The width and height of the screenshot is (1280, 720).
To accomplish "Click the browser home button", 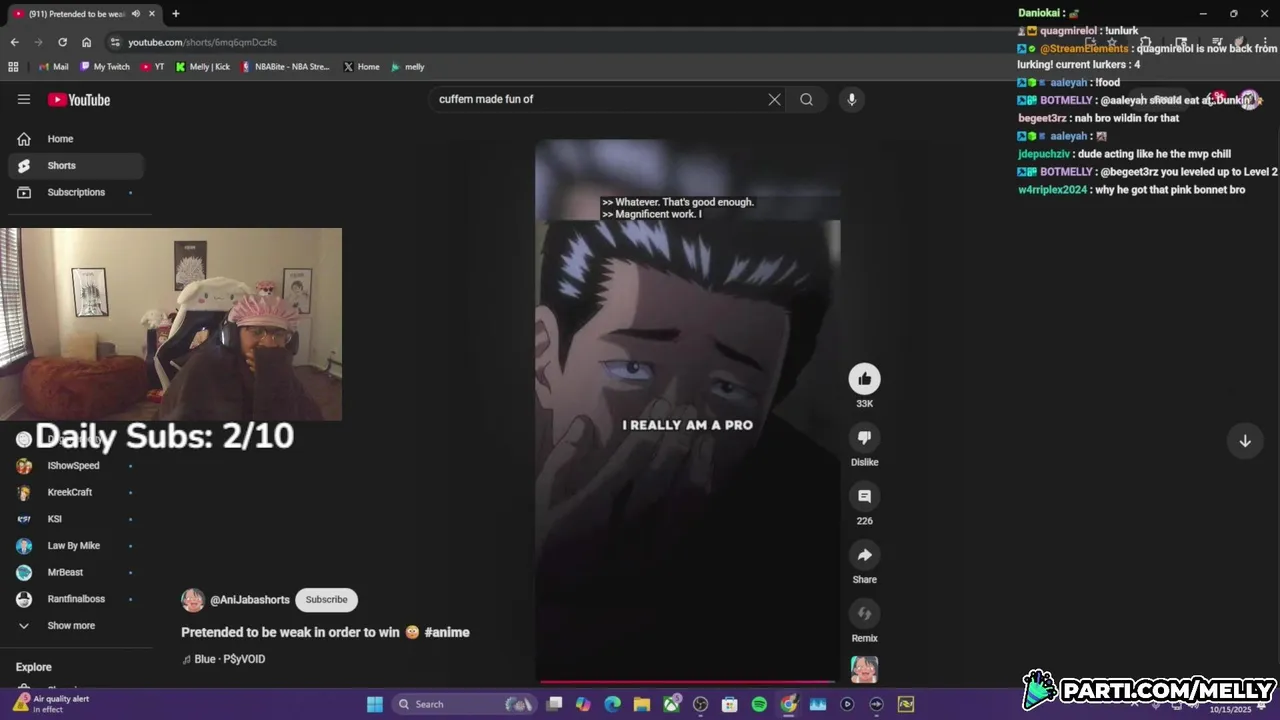I will point(87,42).
